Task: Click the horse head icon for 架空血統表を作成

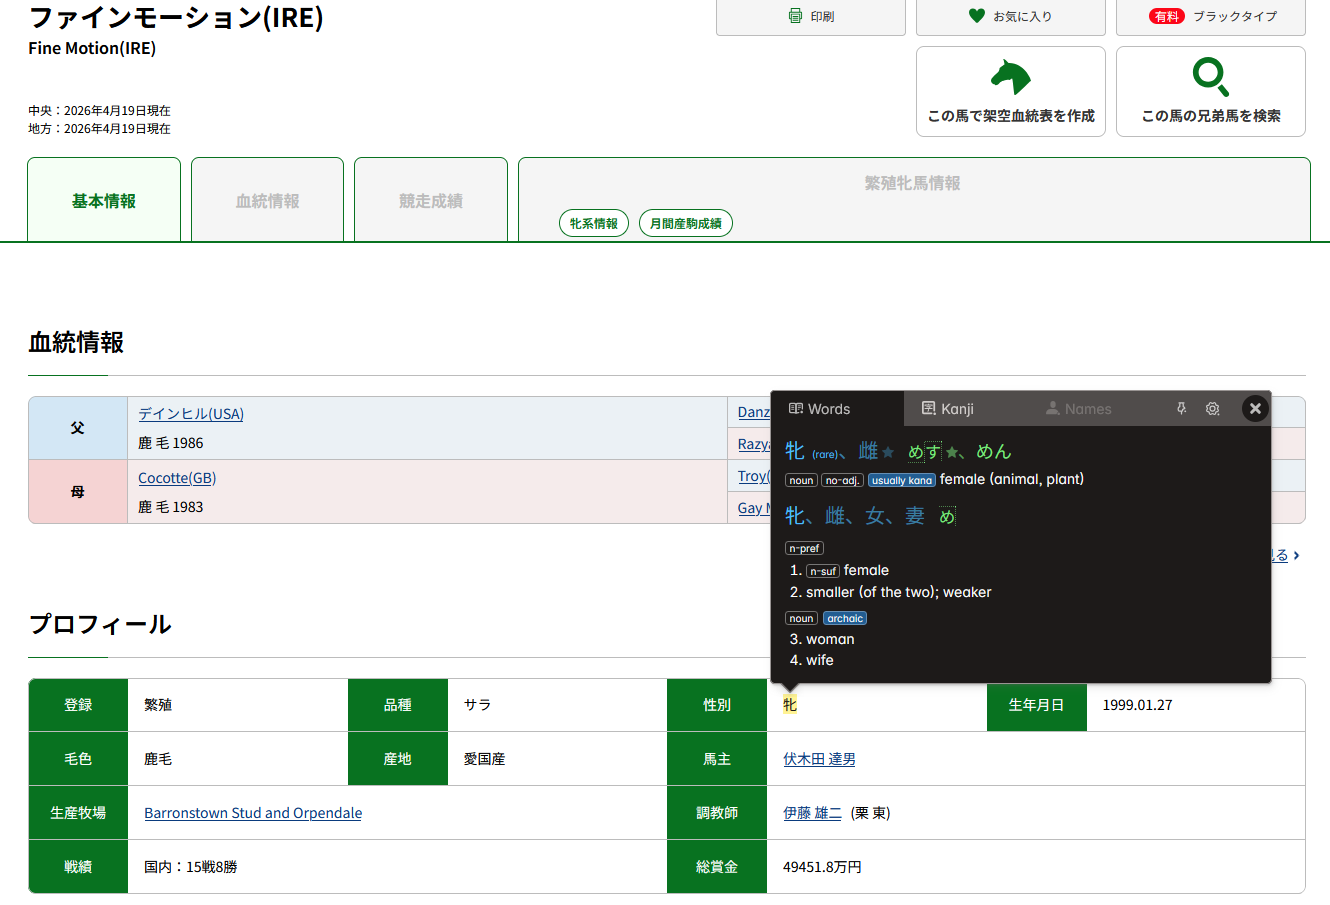Action: click(1010, 76)
